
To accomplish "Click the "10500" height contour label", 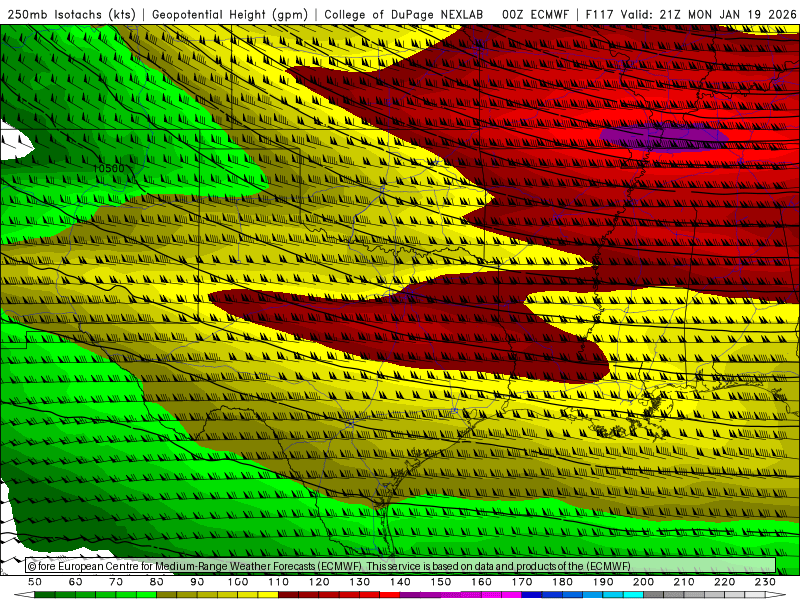I will [108, 168].
